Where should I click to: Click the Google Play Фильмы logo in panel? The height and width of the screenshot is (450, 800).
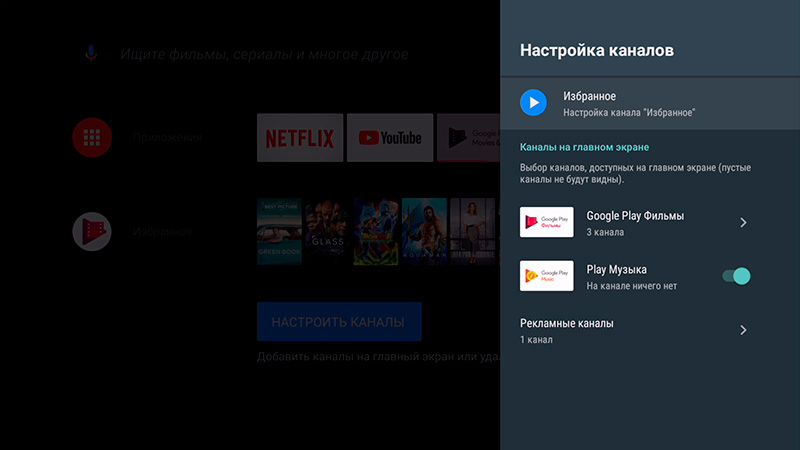tap(547, 222)
